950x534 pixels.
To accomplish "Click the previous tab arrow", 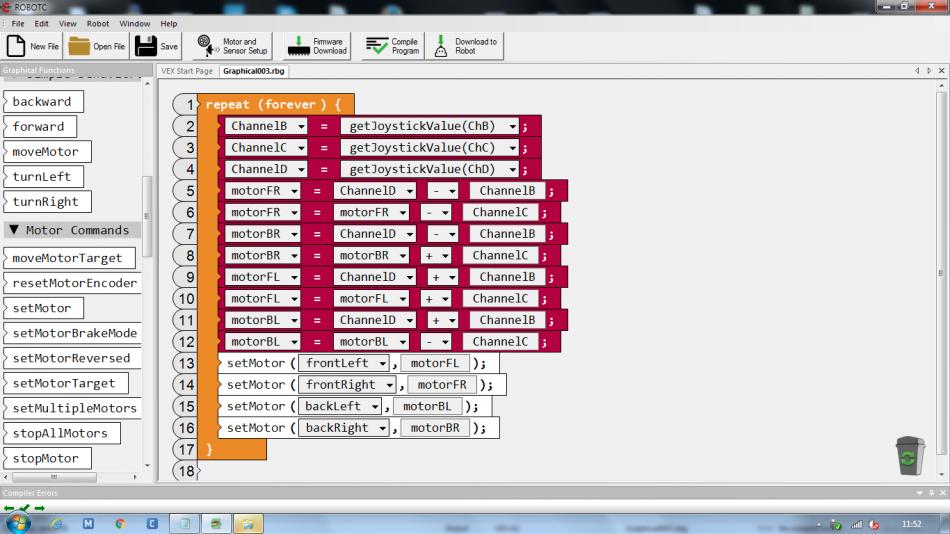I will coord(917,71).
